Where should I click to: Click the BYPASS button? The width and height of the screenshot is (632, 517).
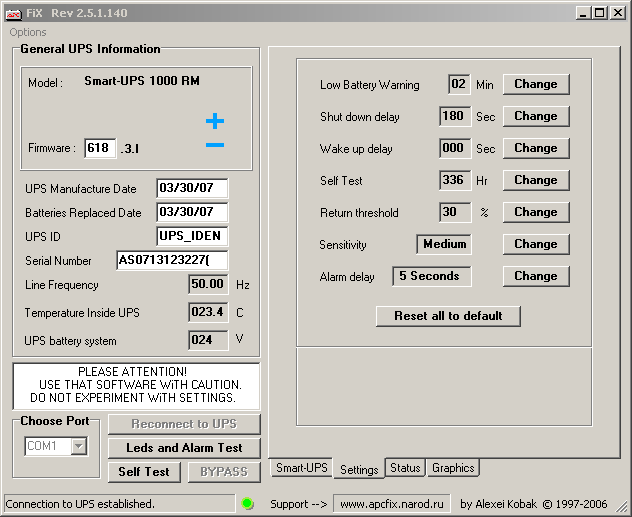[224, 472]
